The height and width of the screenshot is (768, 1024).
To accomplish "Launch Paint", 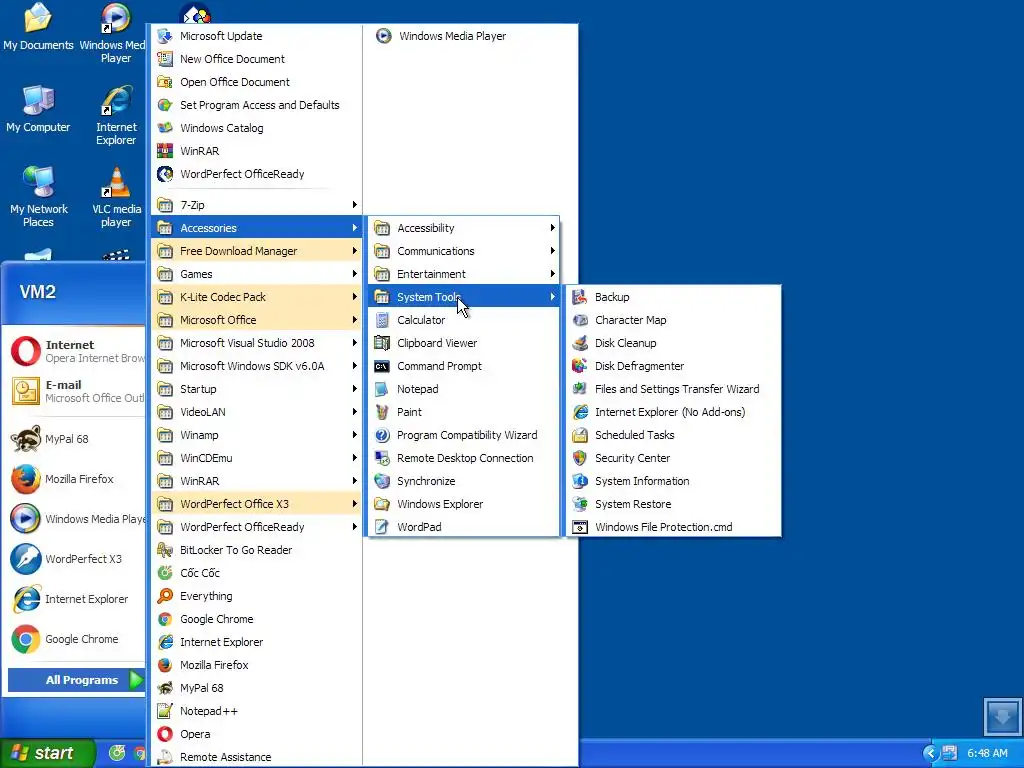I will 464,412.
